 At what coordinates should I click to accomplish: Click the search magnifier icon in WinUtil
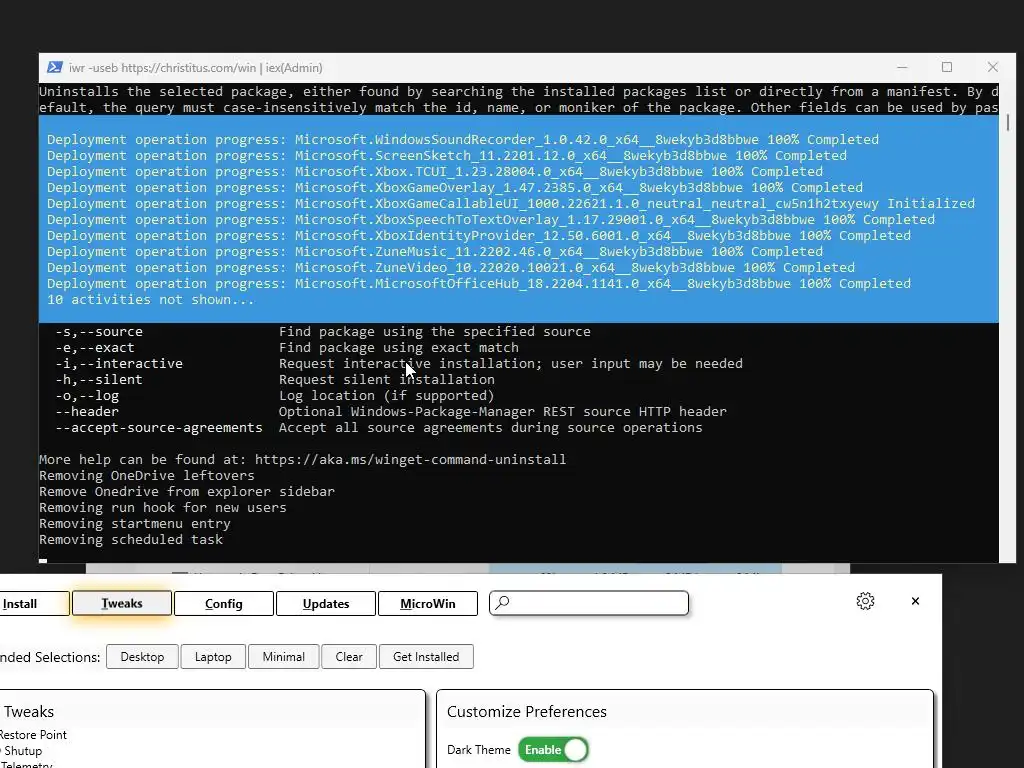click(x=502, y=602)
